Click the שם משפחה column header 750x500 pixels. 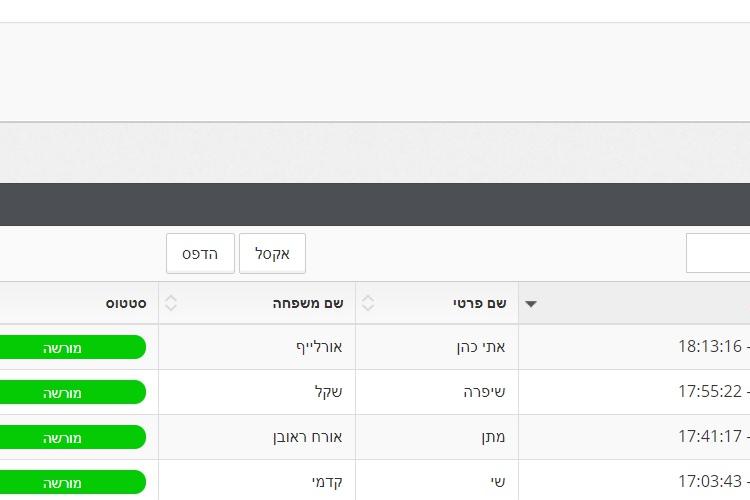click(x=257, y=303)
